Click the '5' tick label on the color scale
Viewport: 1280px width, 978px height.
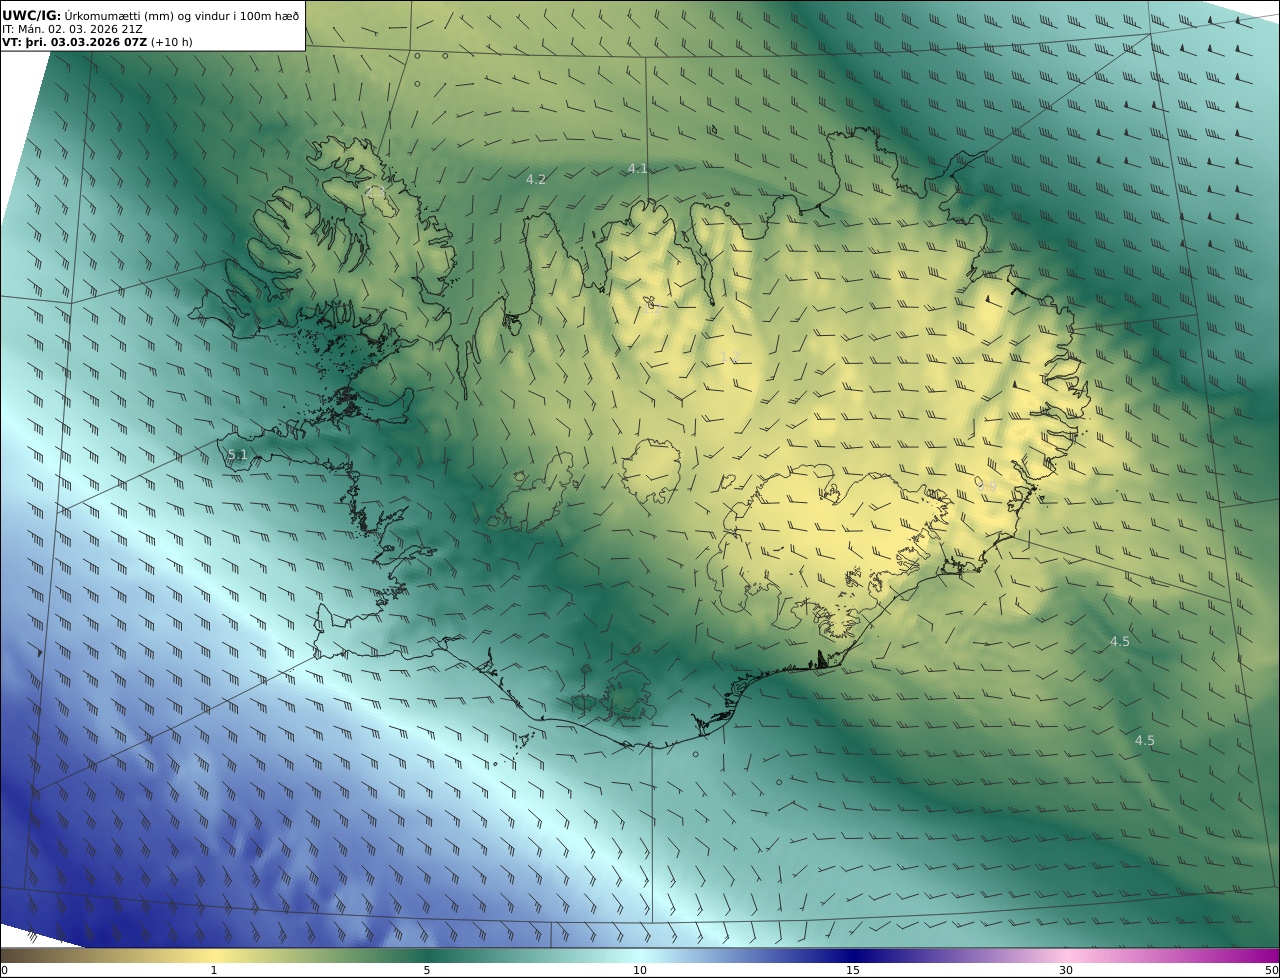coord(427,970)
